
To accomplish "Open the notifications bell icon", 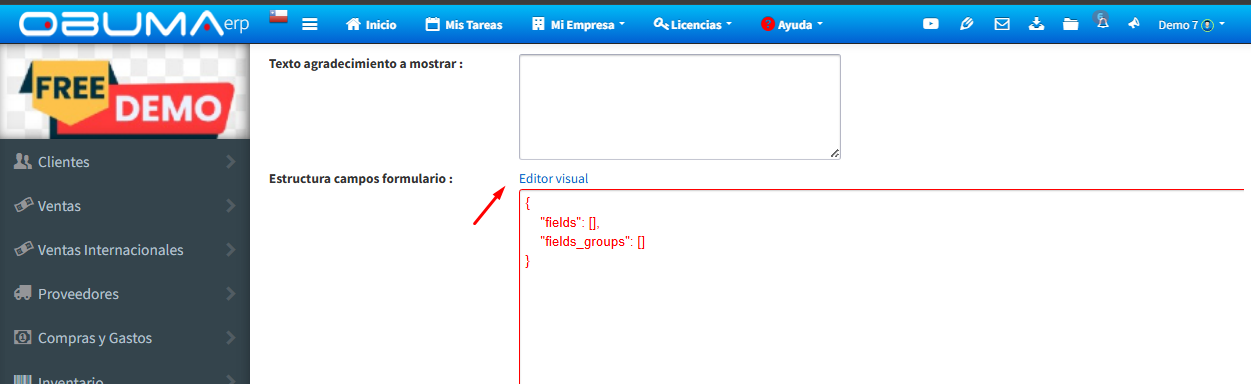I will point(1102,21).
